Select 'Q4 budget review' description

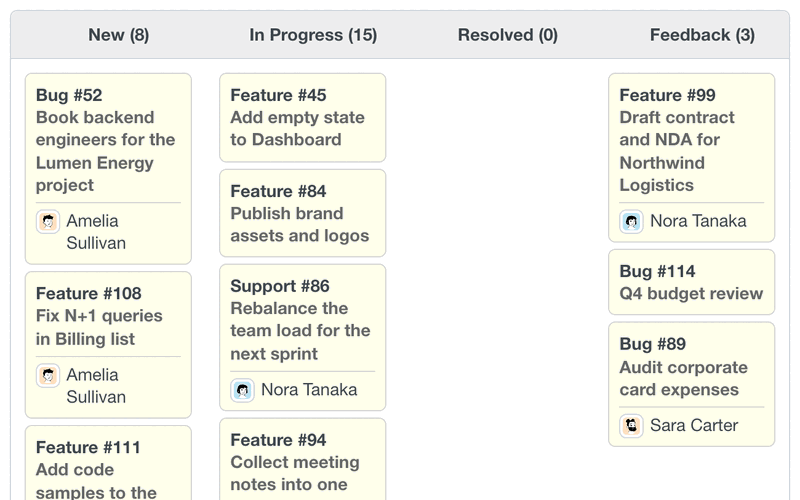691,294
